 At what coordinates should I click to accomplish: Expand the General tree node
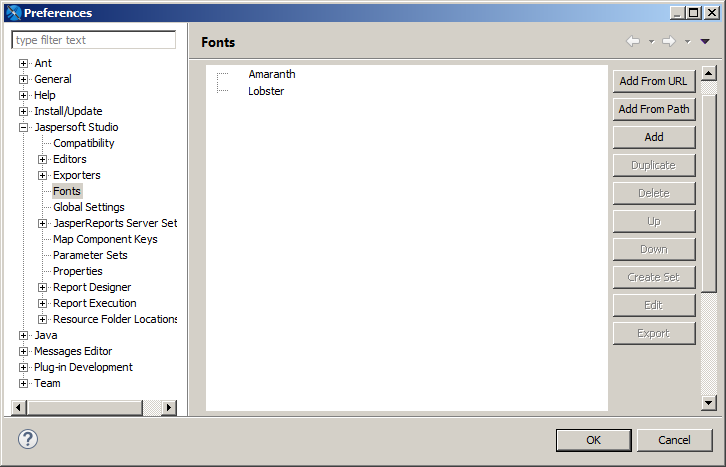(23, 80)
